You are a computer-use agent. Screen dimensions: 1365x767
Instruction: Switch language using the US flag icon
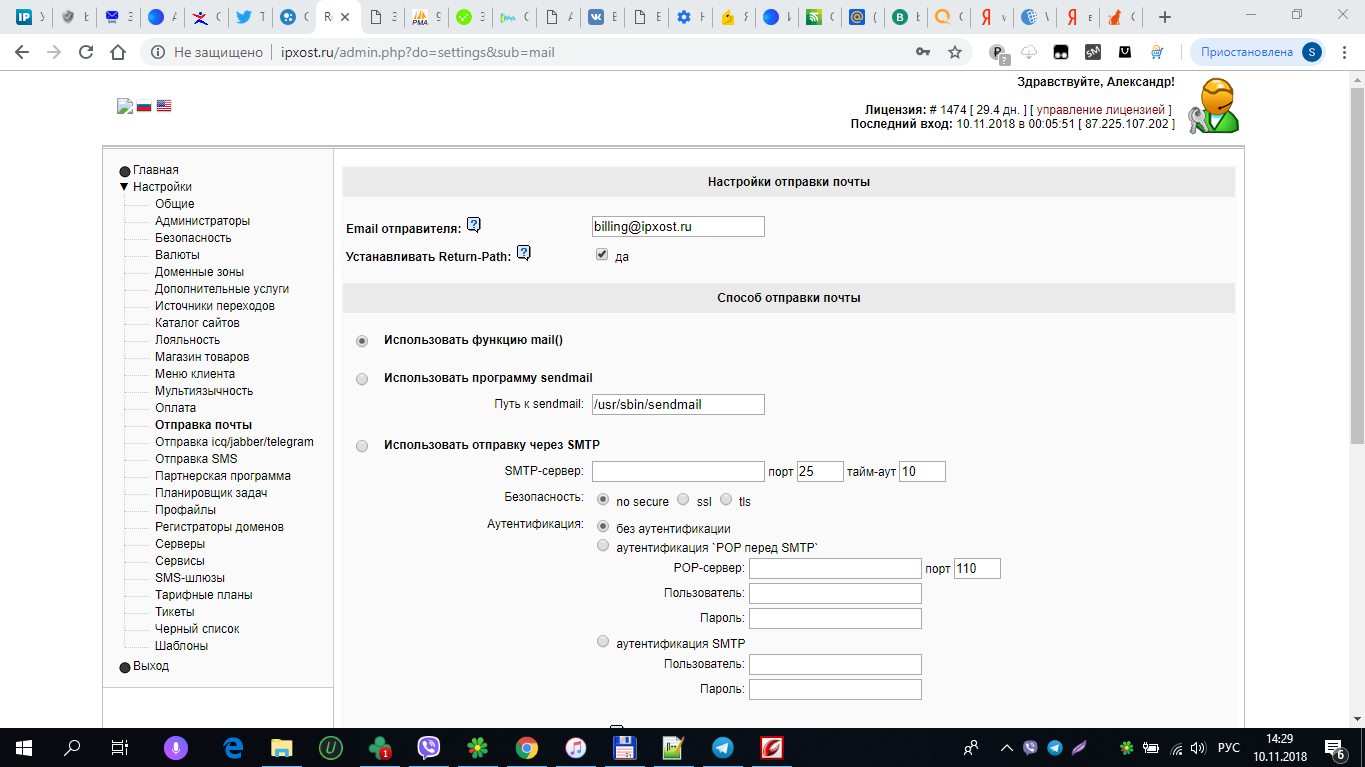(164, 106)
